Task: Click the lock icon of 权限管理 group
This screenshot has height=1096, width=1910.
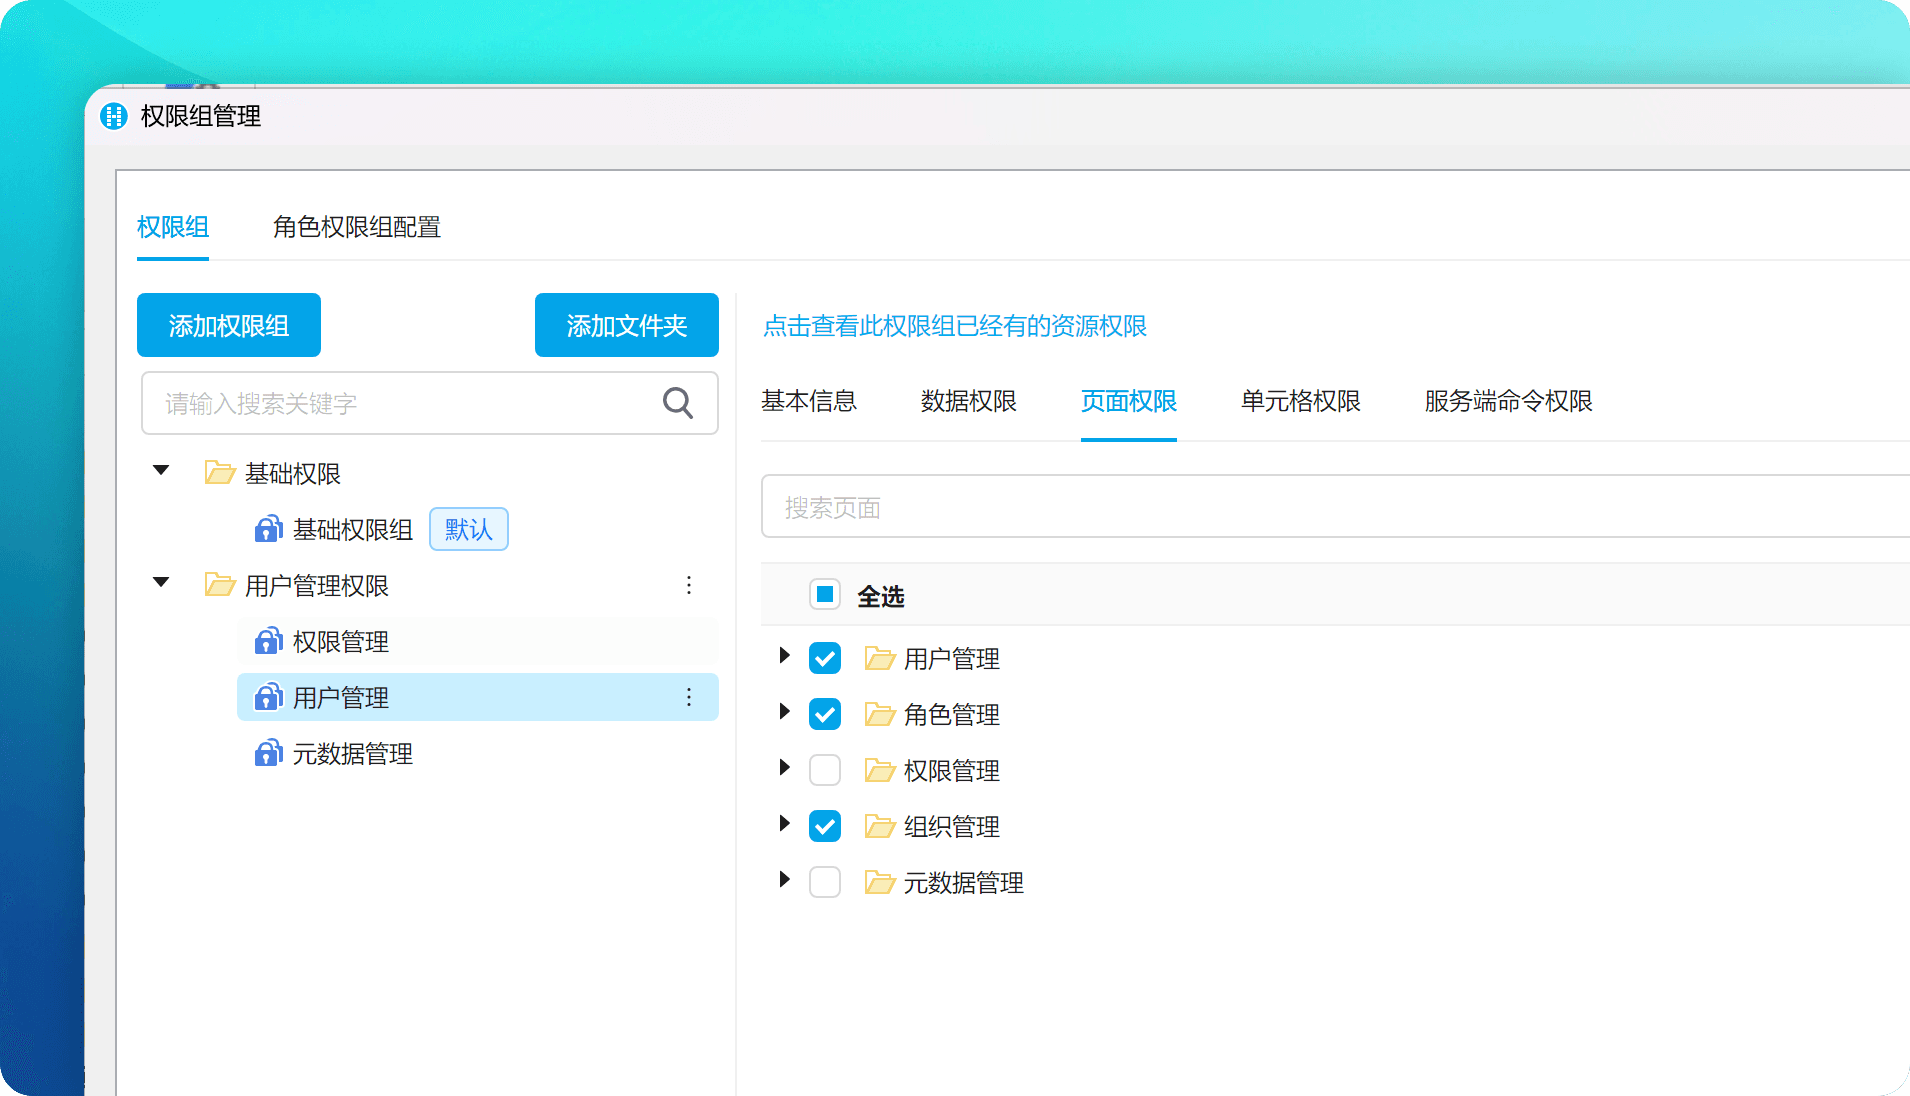Action: (x=268, y=641)
